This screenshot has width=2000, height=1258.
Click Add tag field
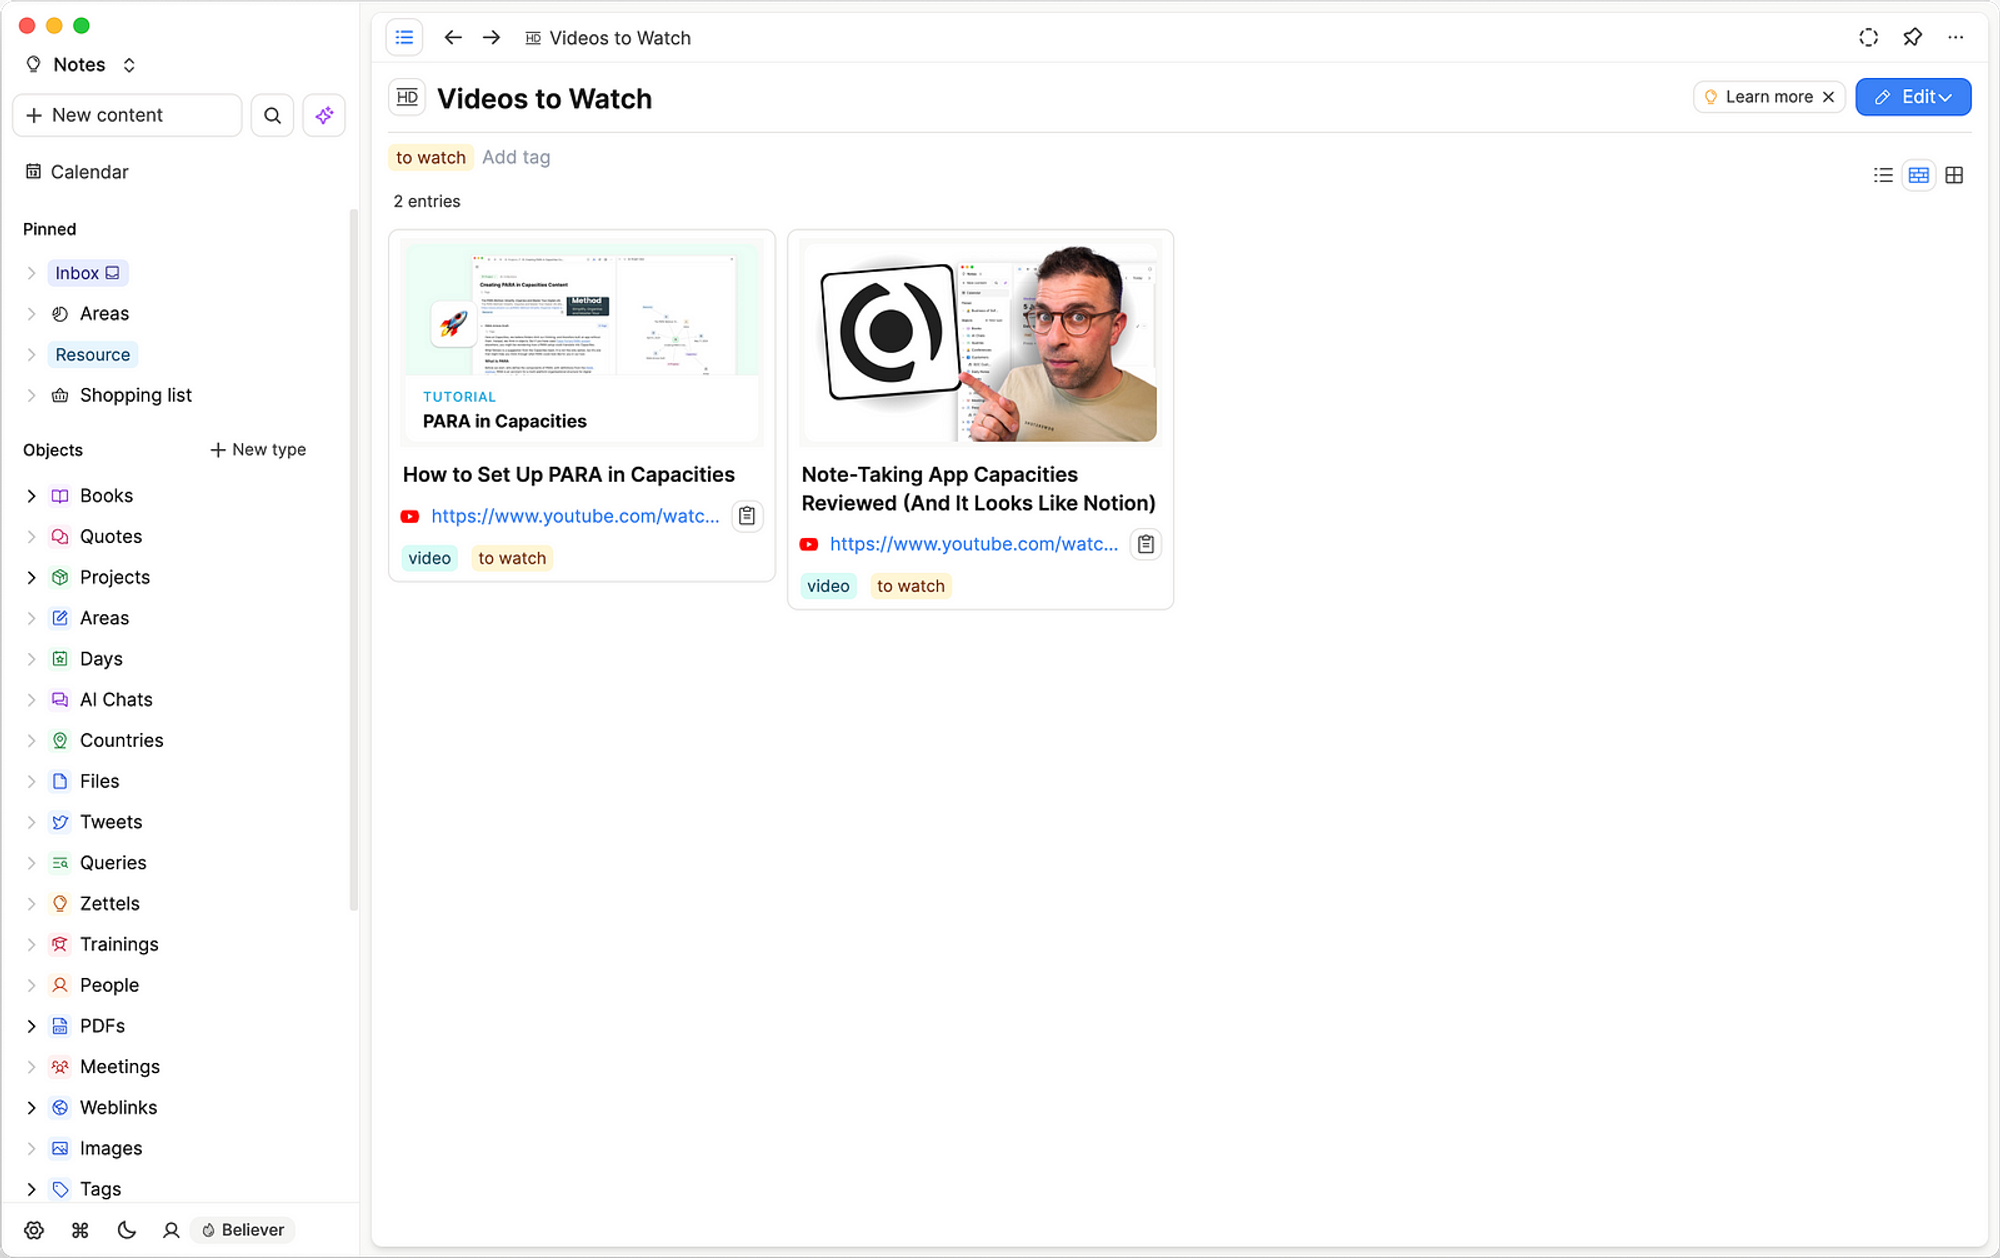click(516, 157)
